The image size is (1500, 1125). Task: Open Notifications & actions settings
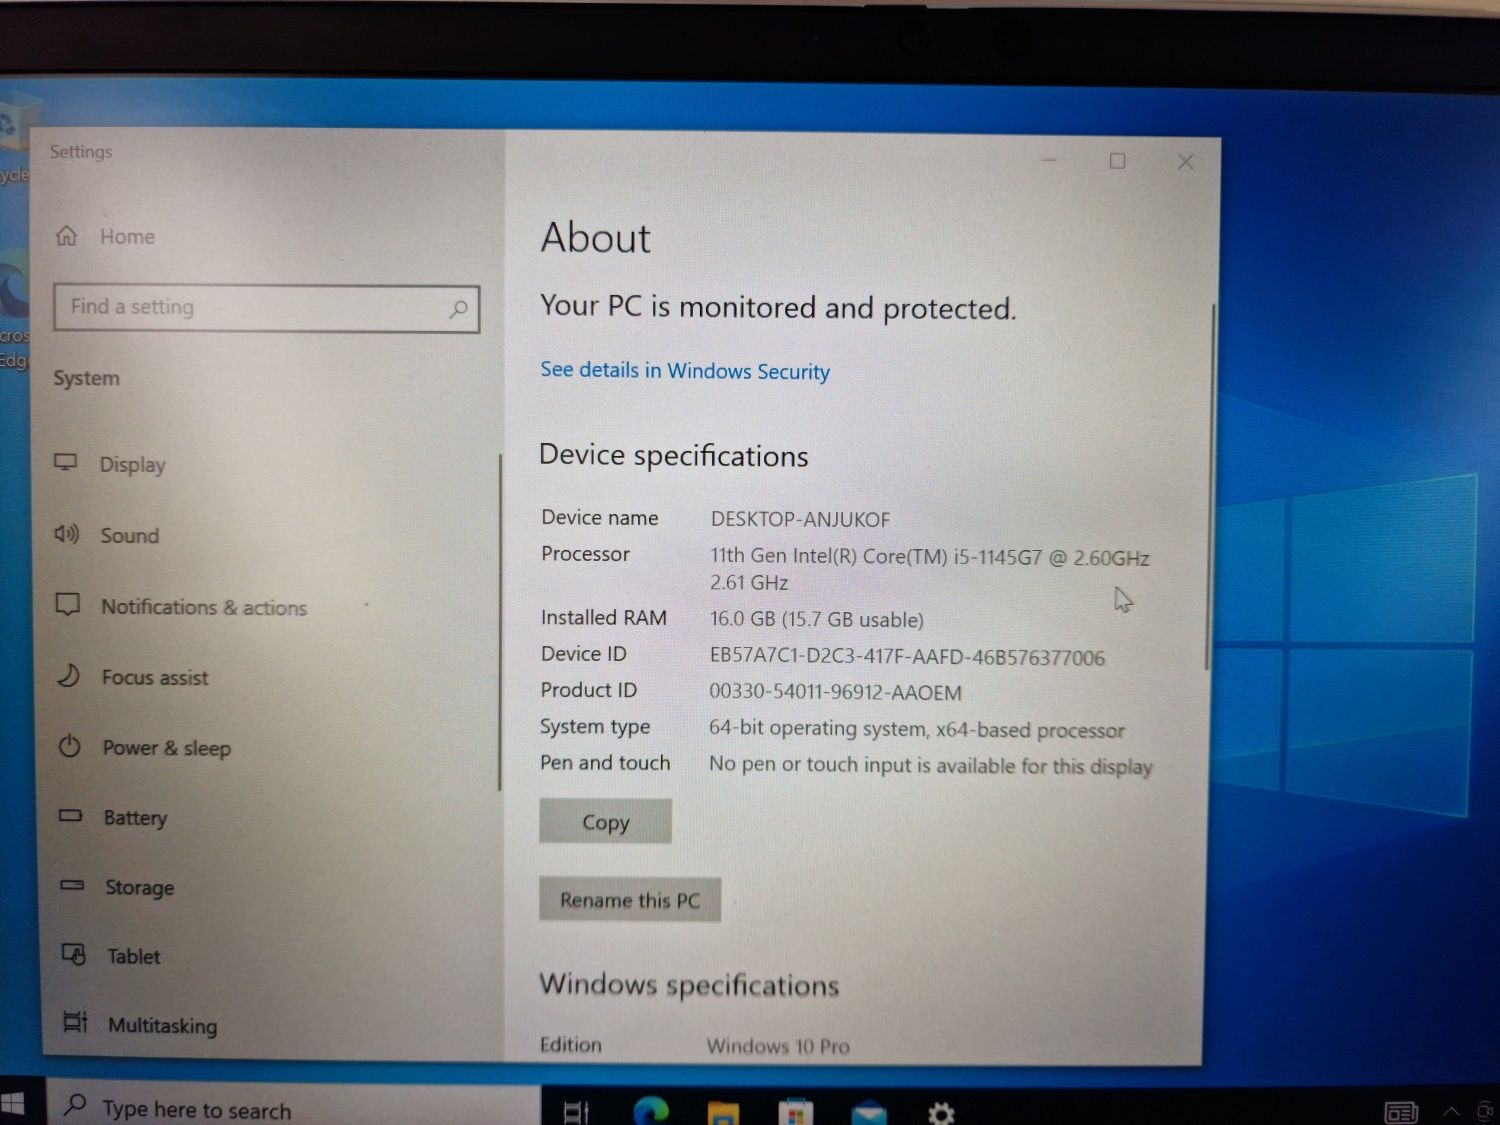pyautogui.click(x=180, y=607)
